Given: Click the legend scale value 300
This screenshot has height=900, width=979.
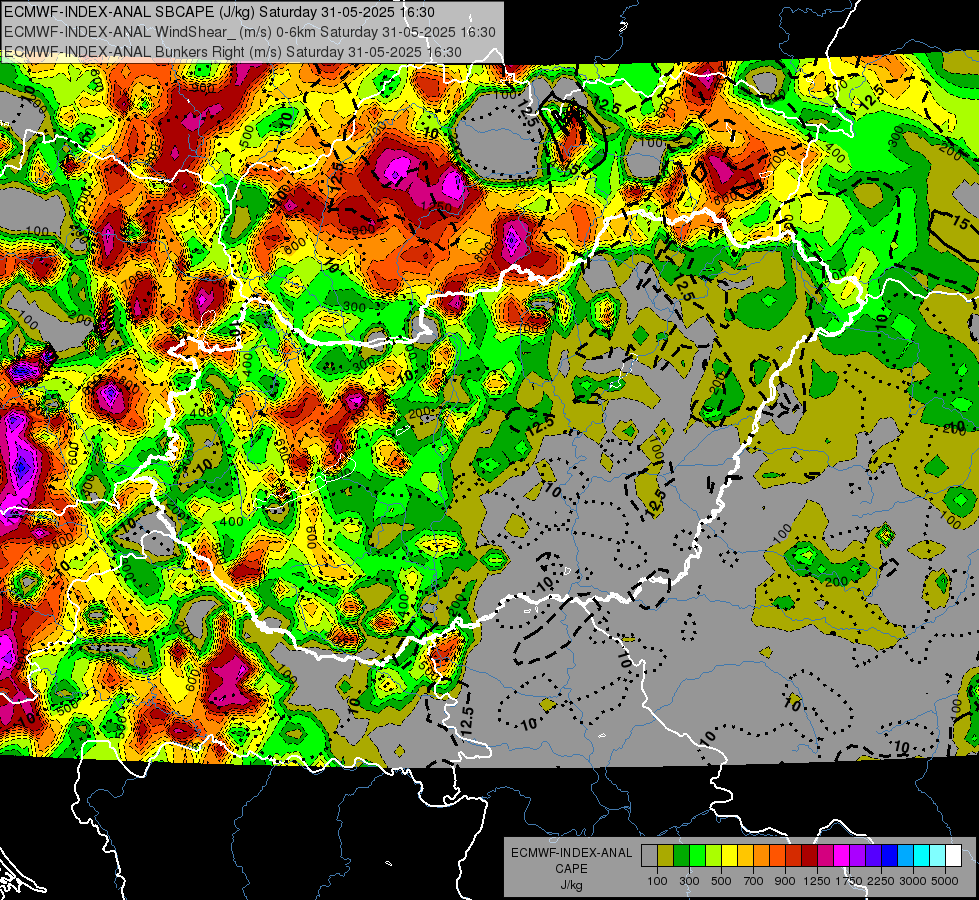Looking at the screenshot, I should (689, 881).
